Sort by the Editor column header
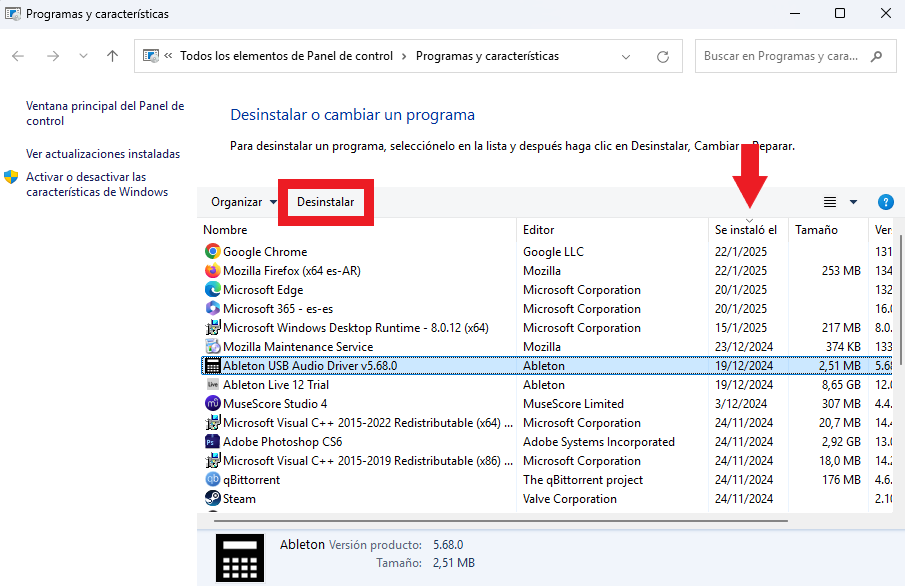 tap(538, 230)
